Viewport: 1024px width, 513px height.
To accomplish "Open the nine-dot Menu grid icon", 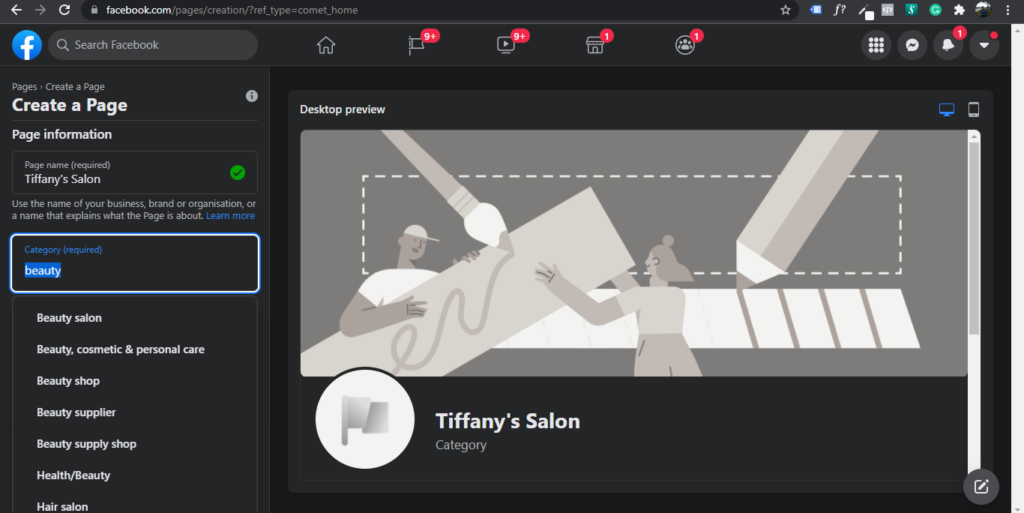I will point(876,45).
